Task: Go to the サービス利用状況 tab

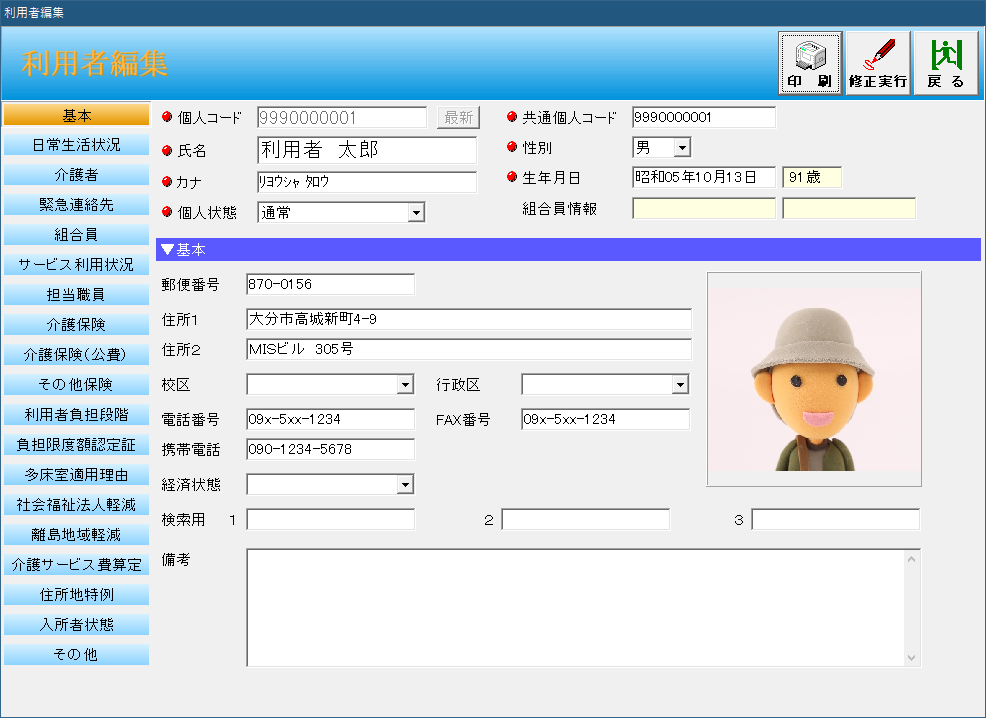Action: pyautogui.click(x=76, y=265)
